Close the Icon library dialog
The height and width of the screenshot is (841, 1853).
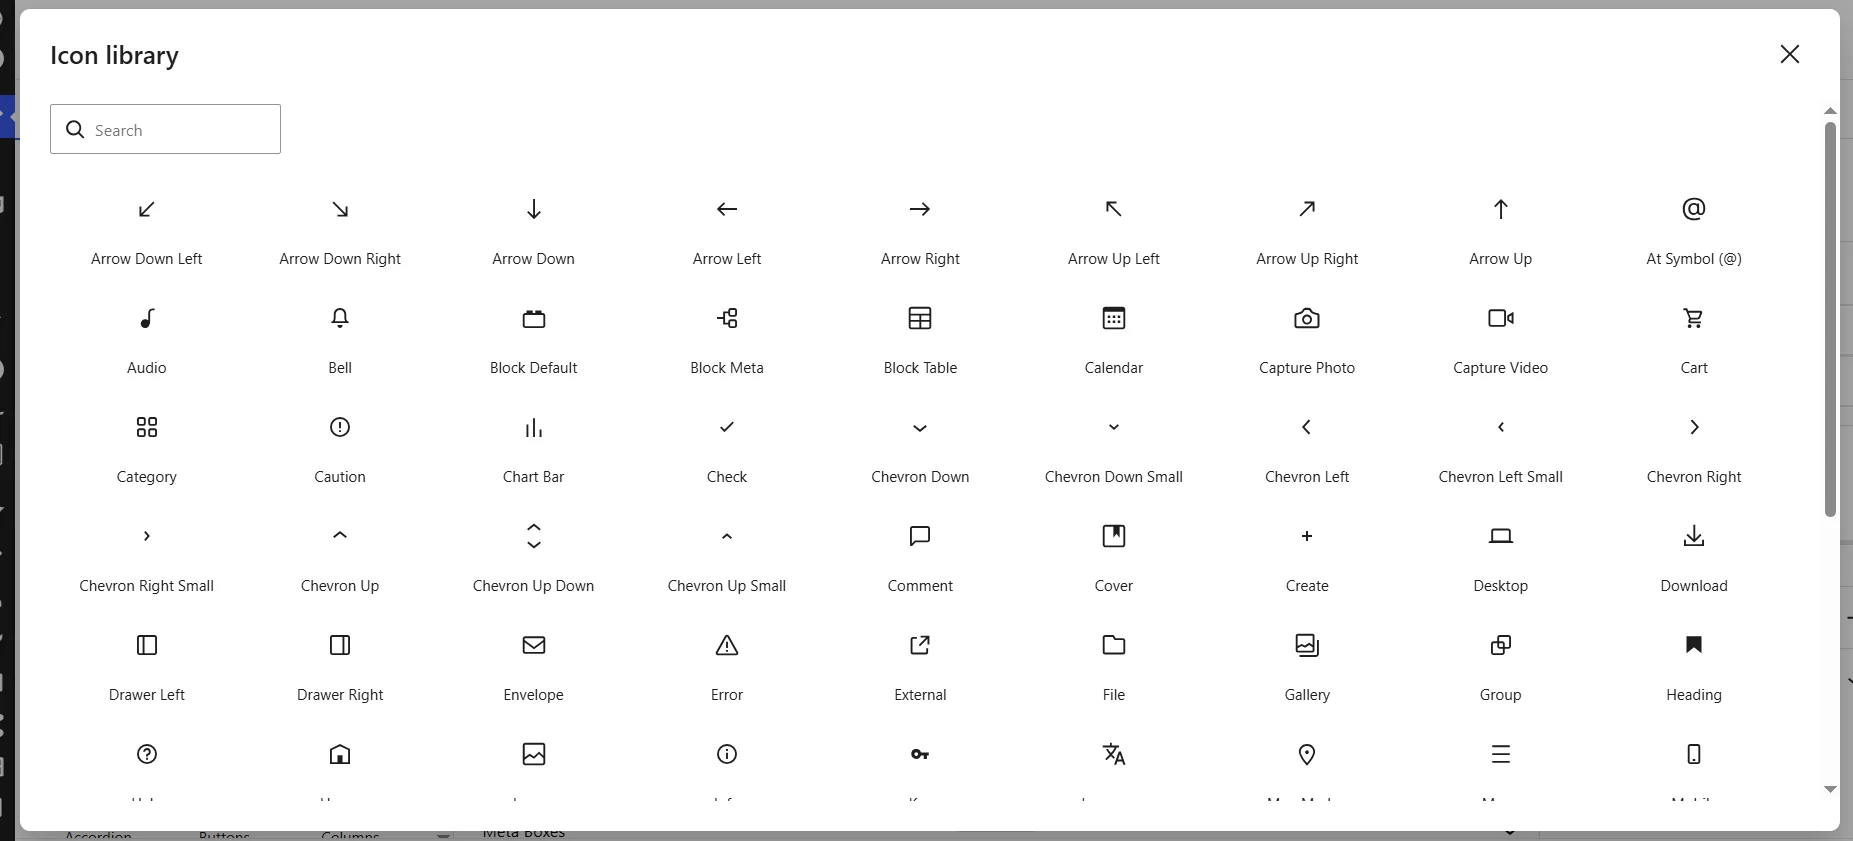pos(1790,54)
